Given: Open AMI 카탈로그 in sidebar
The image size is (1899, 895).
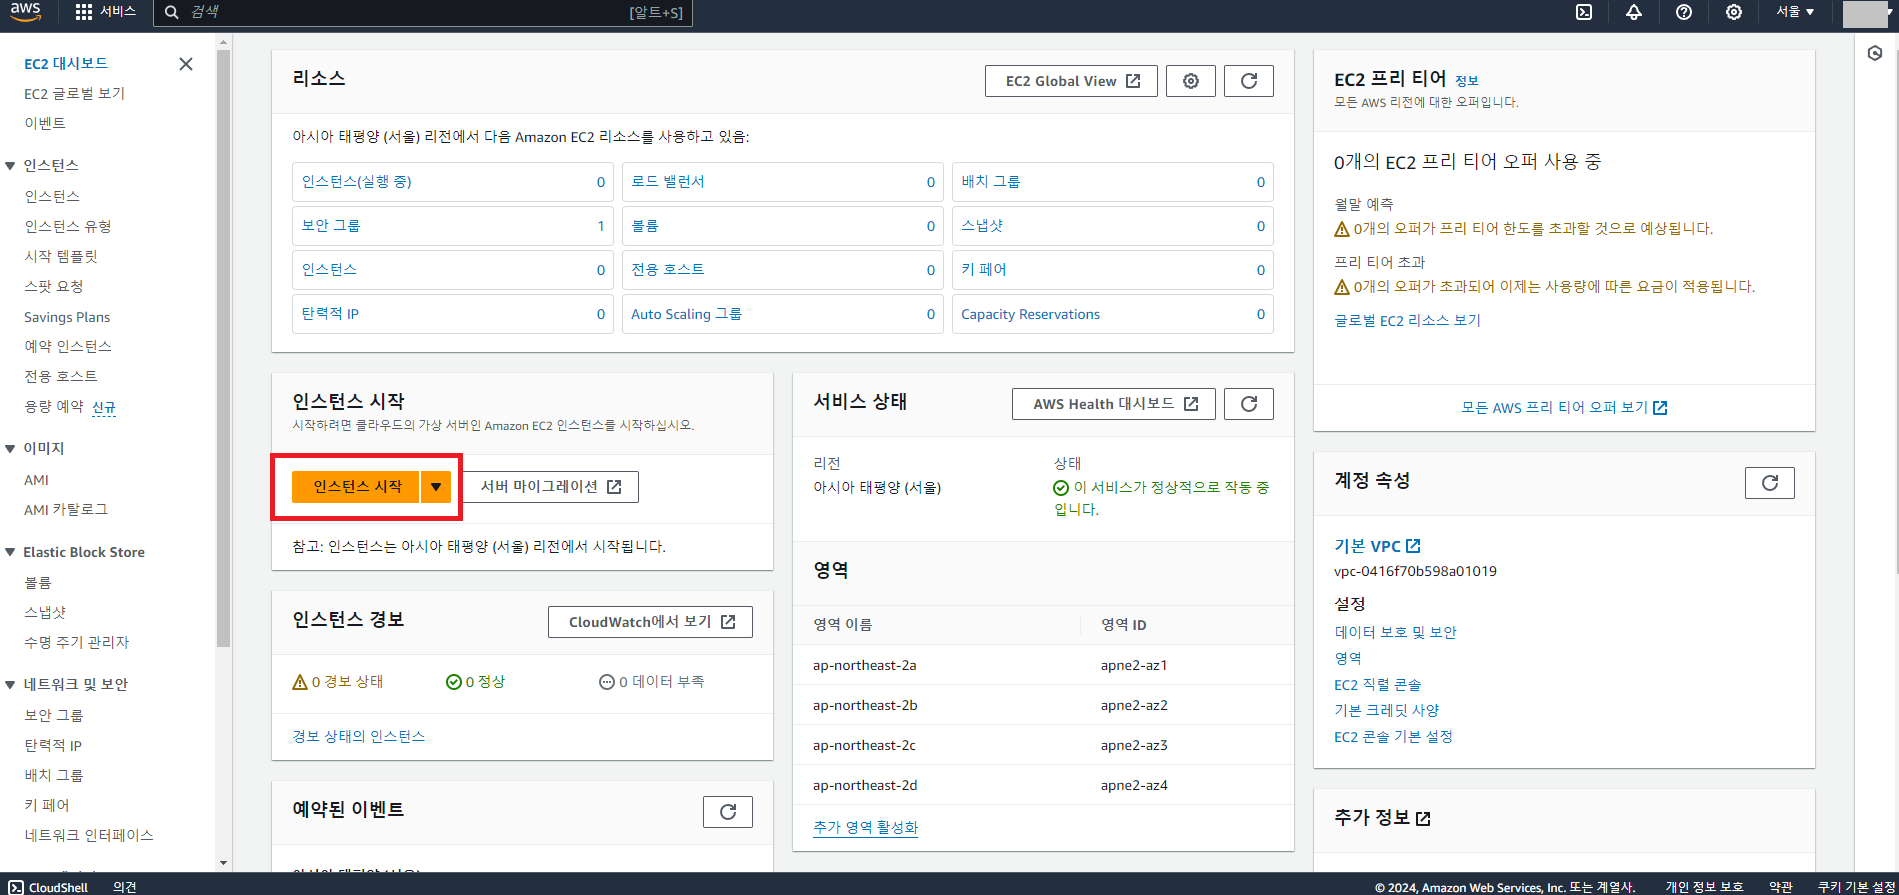Looking at the screenshot, I should 66,509.
